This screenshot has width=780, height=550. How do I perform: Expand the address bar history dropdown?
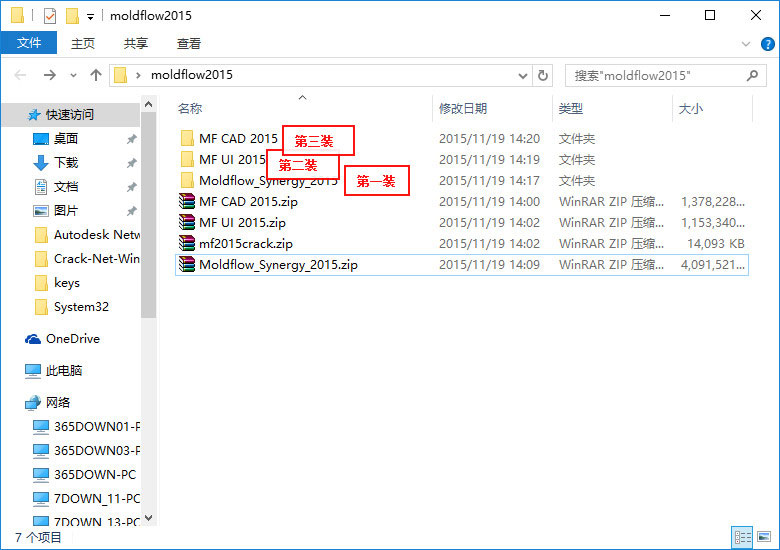coord(522,76)
